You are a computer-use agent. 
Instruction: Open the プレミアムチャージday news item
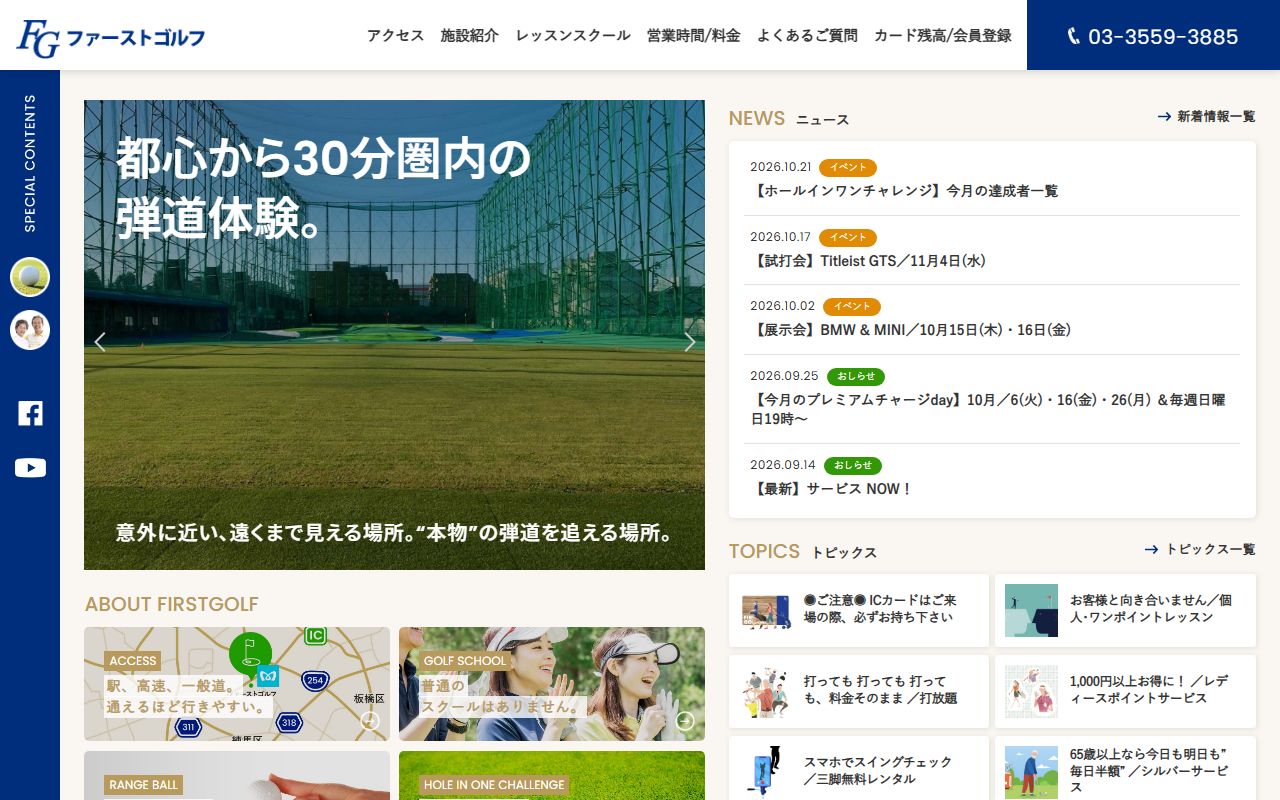click(x=990, y=409)
